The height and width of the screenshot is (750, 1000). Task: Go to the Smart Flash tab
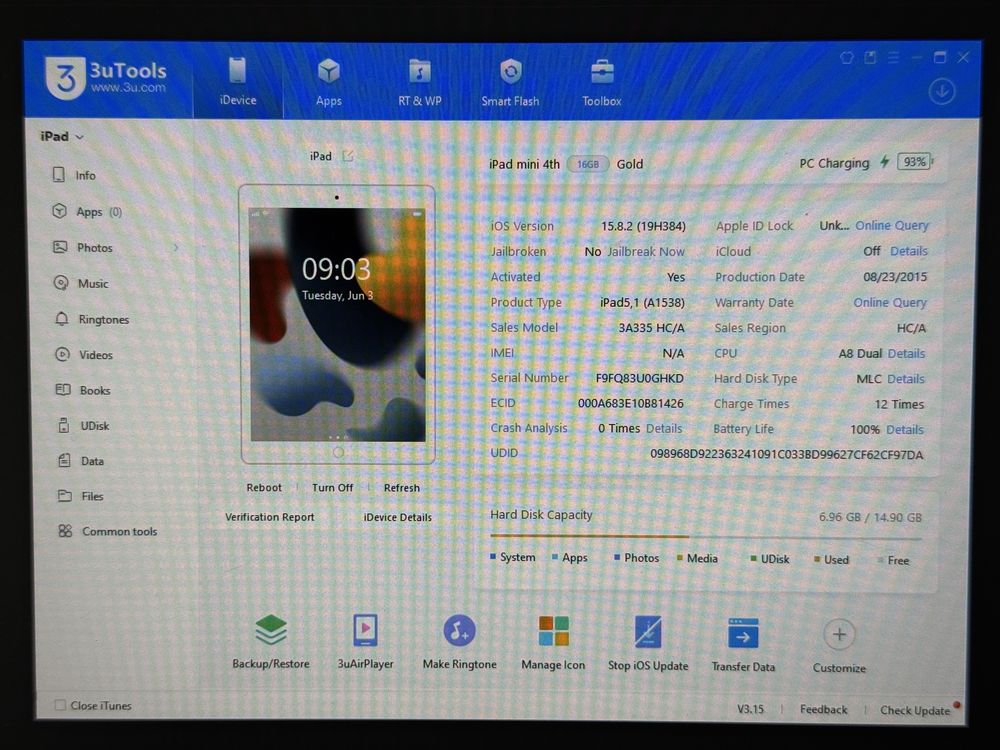(x=510, y=82)
